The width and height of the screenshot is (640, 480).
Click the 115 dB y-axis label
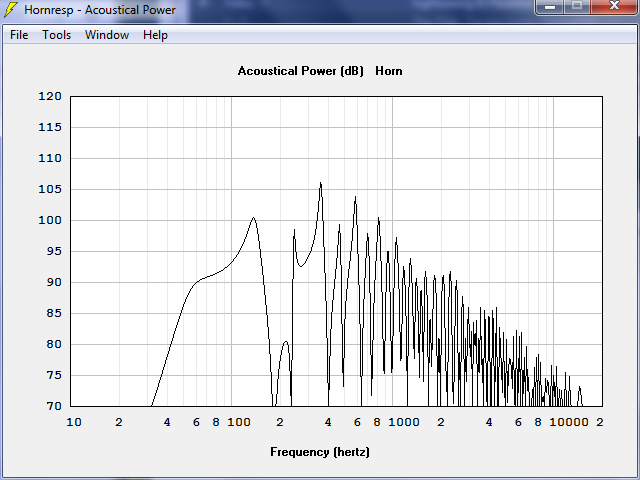pyautogui.click(x=50, y=127)
